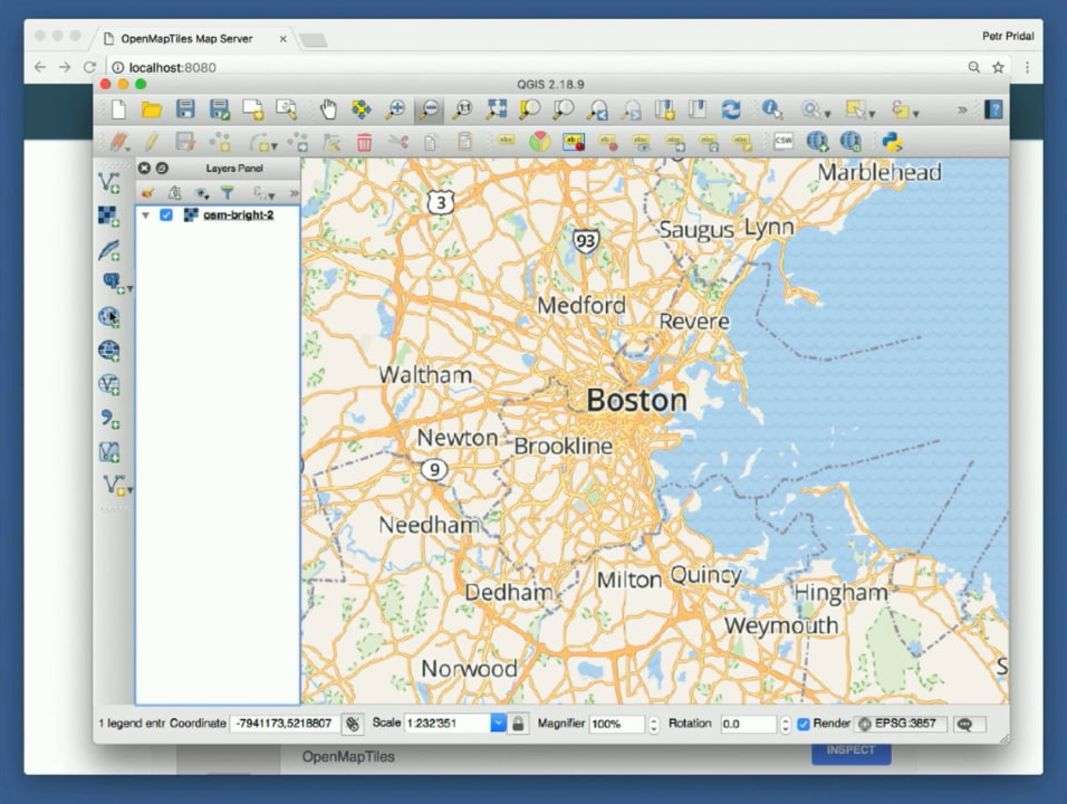
Task: Click the Identify Features tool
Action: [772, 110]
